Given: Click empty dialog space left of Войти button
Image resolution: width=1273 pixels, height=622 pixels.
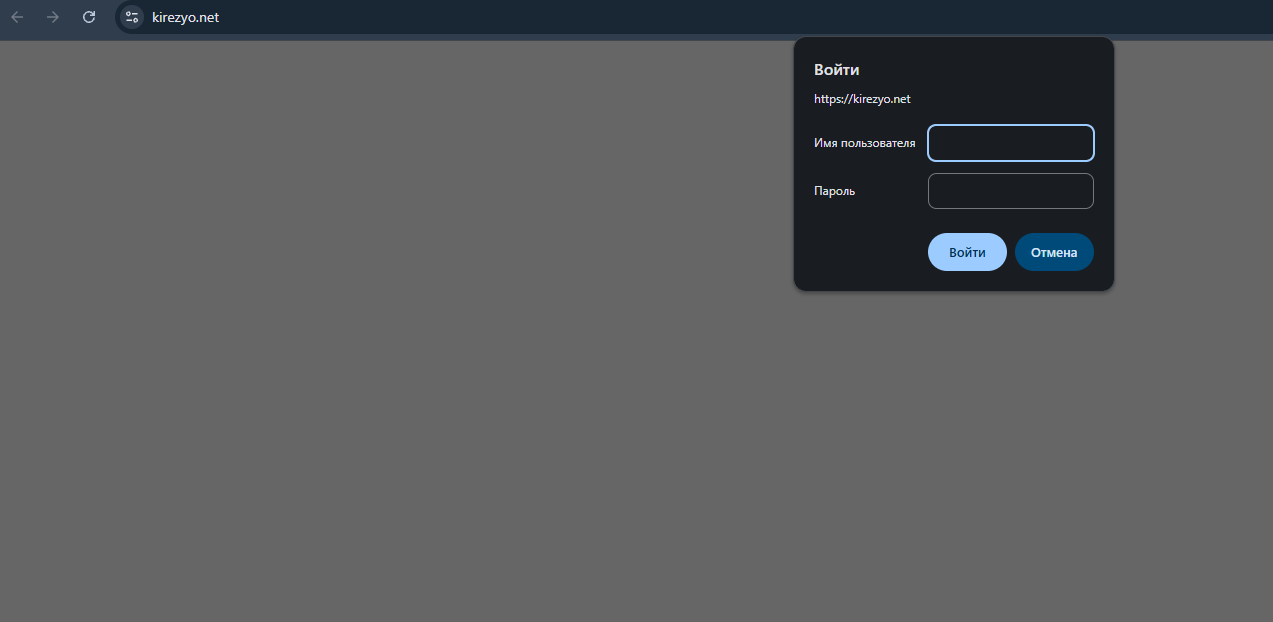Looking at the screenshot, I should pos(865,252).
